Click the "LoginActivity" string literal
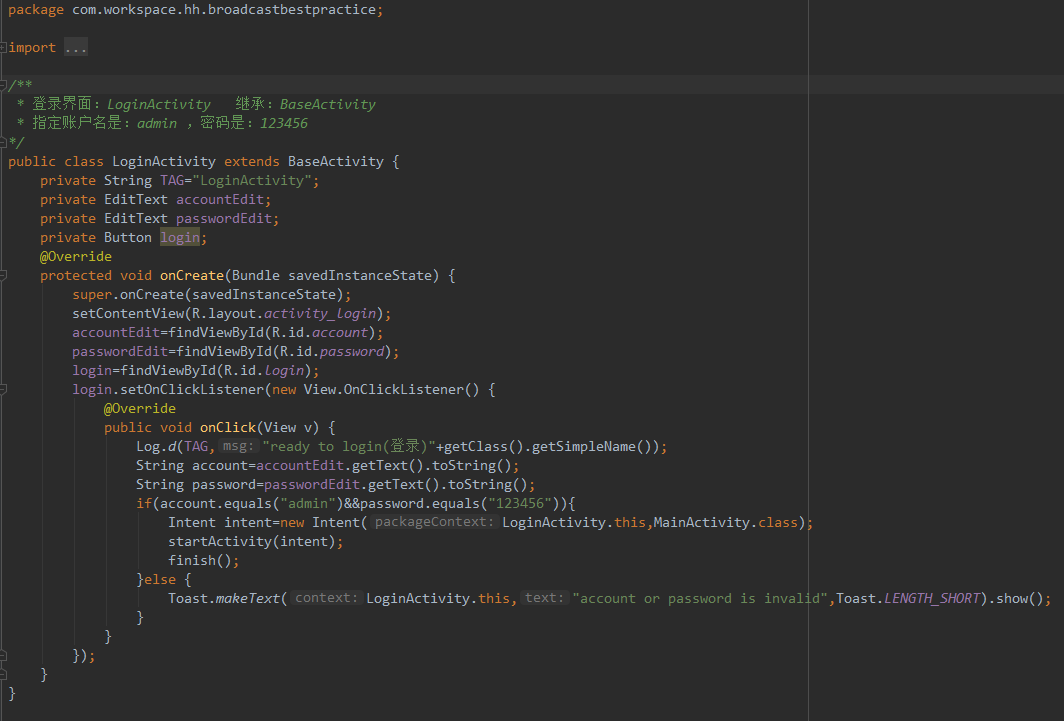Screen dimensions: 1064x721 (252, 180)
